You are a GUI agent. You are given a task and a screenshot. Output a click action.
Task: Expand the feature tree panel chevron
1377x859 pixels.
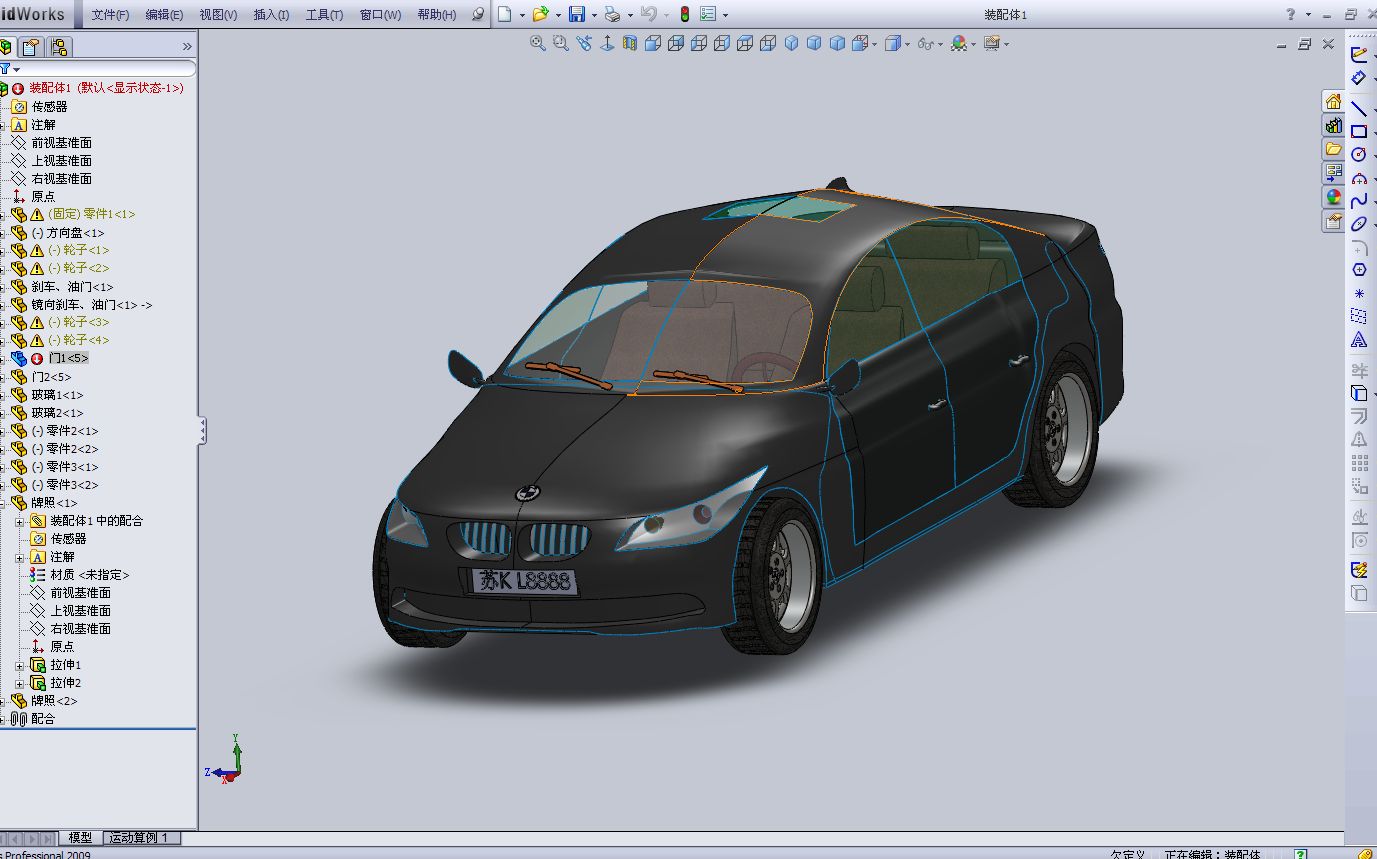186,46
